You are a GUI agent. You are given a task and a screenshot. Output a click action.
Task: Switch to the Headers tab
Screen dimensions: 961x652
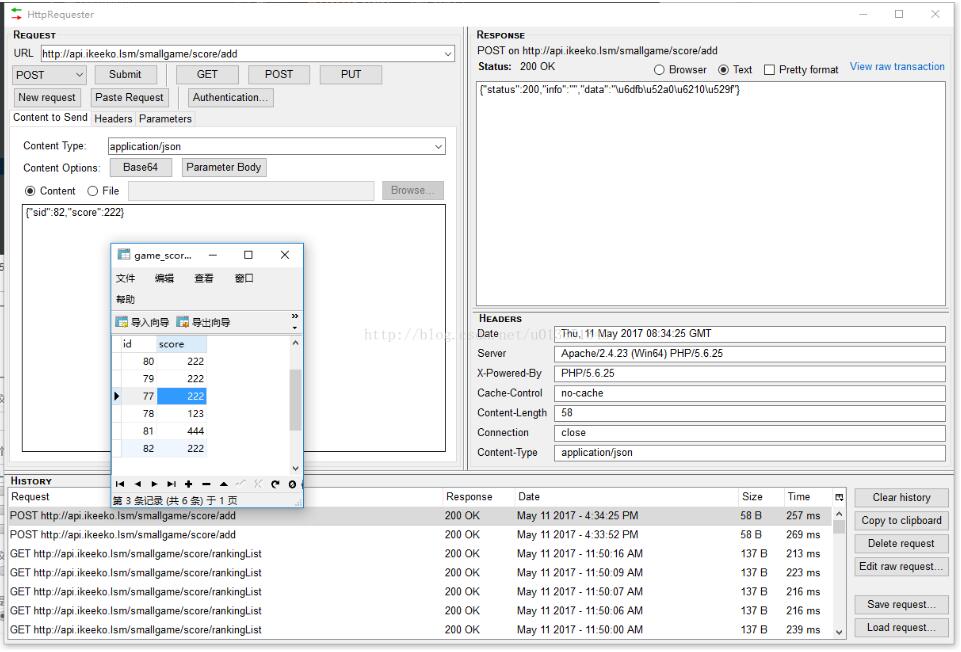pyautogui.click(x=113, y=119)
